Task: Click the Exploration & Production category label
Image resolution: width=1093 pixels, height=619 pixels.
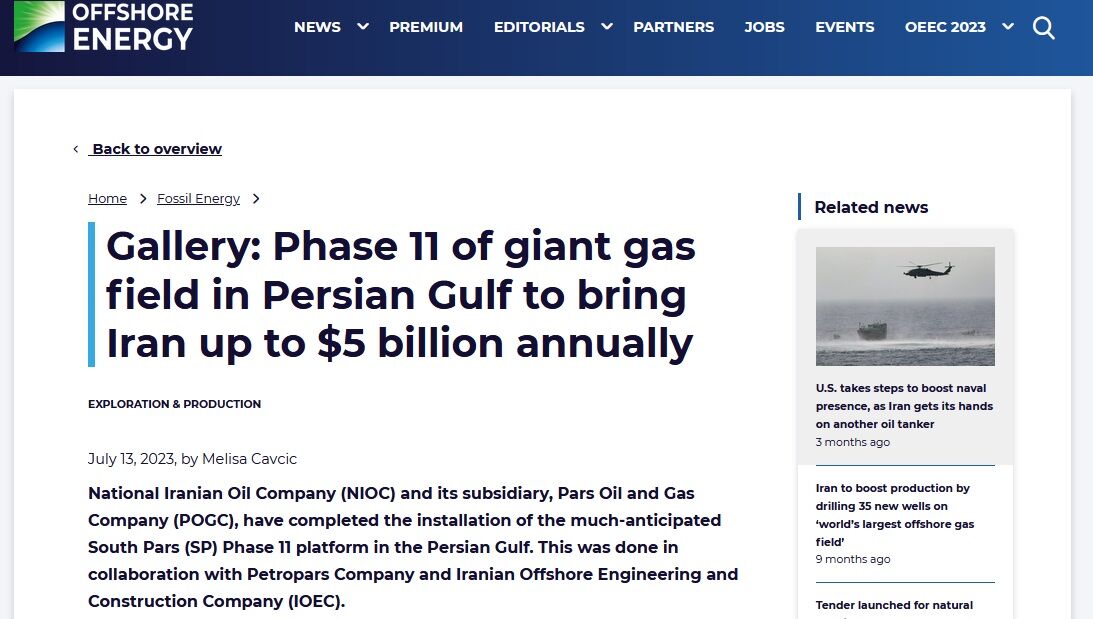Action: 174,404
